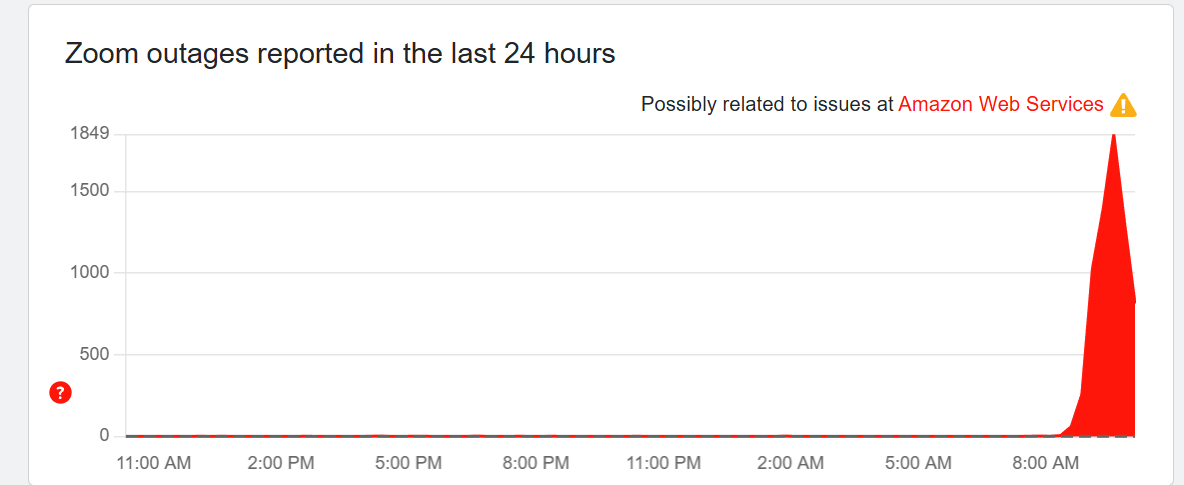Click the Zoom outages chart title
1184x485 pixels.
coord(340,53)
